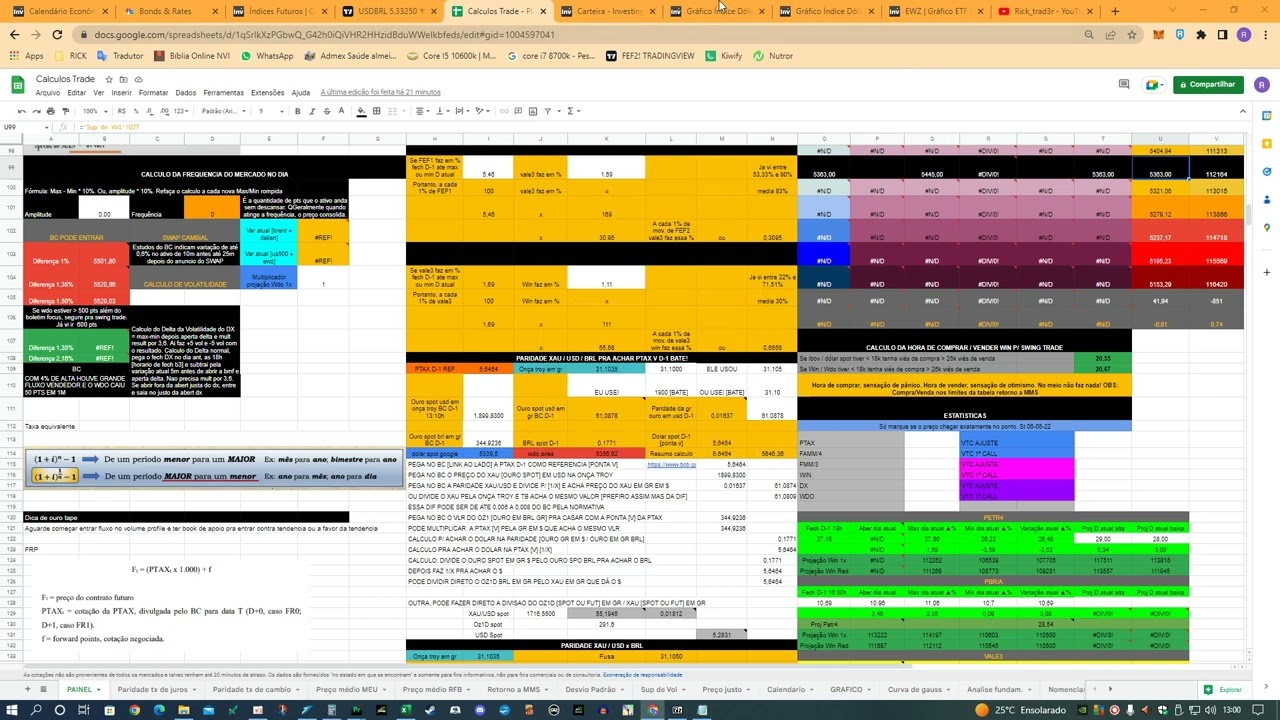
Task: Bookmark this page star icon
Action: pyautogui.click(x=1132, y=35)
